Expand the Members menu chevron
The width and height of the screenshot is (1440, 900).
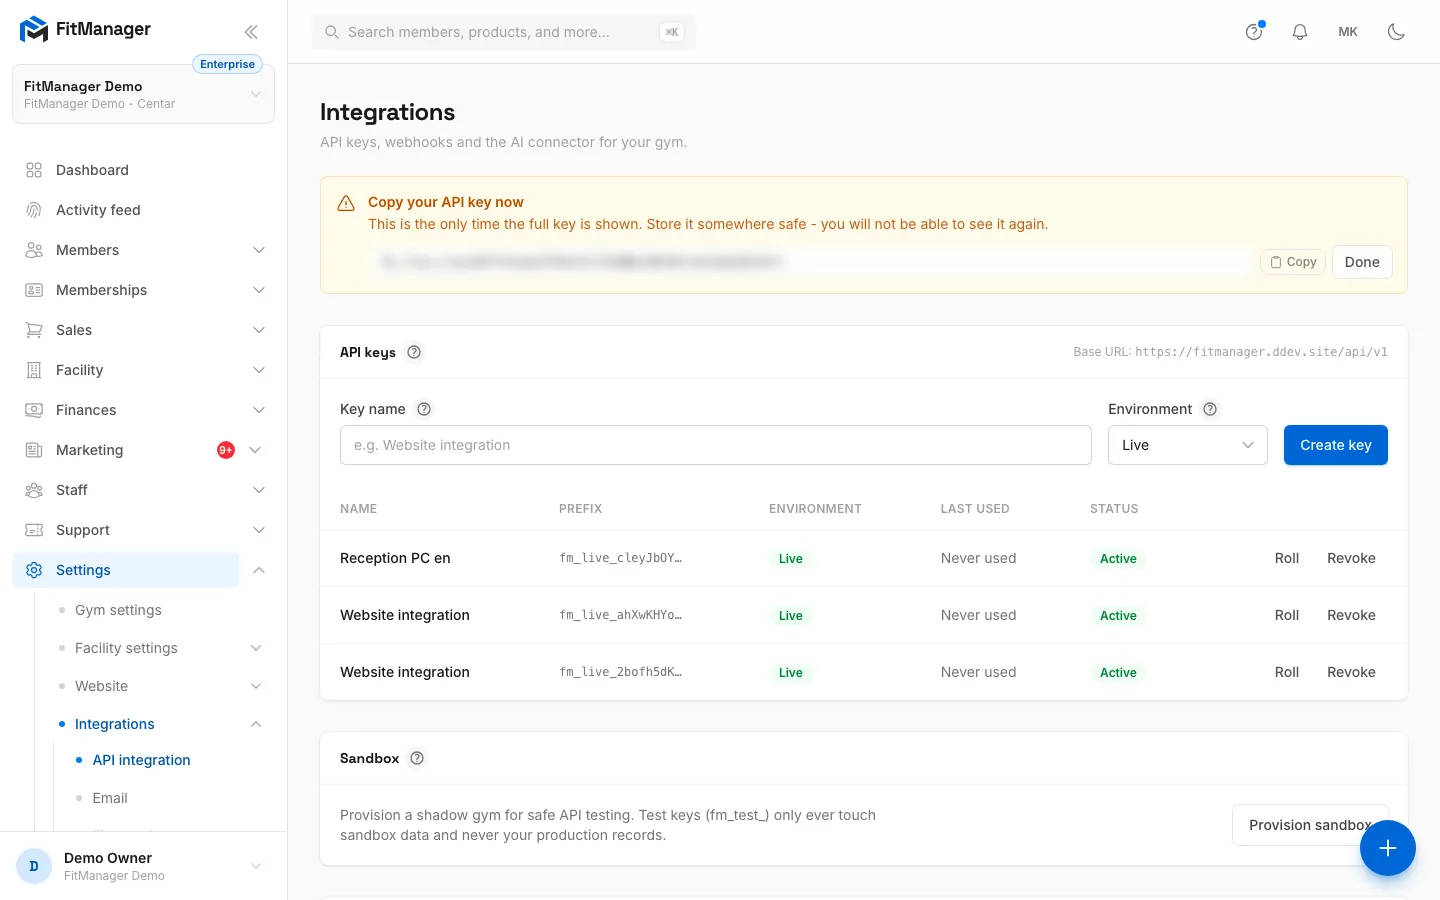click(x=259, y=250)
